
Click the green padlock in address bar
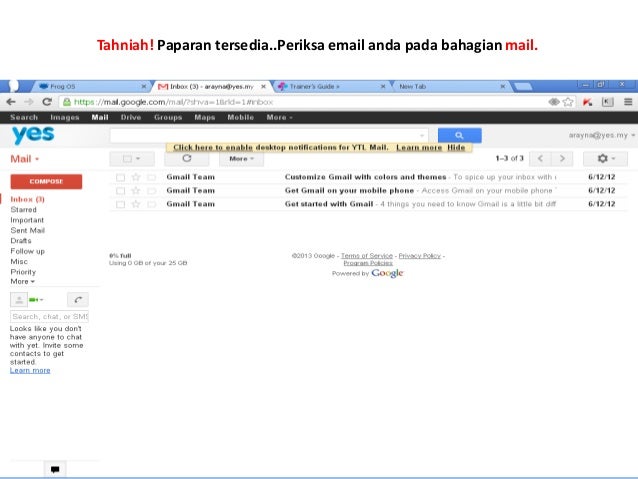(x=67, y=102)
